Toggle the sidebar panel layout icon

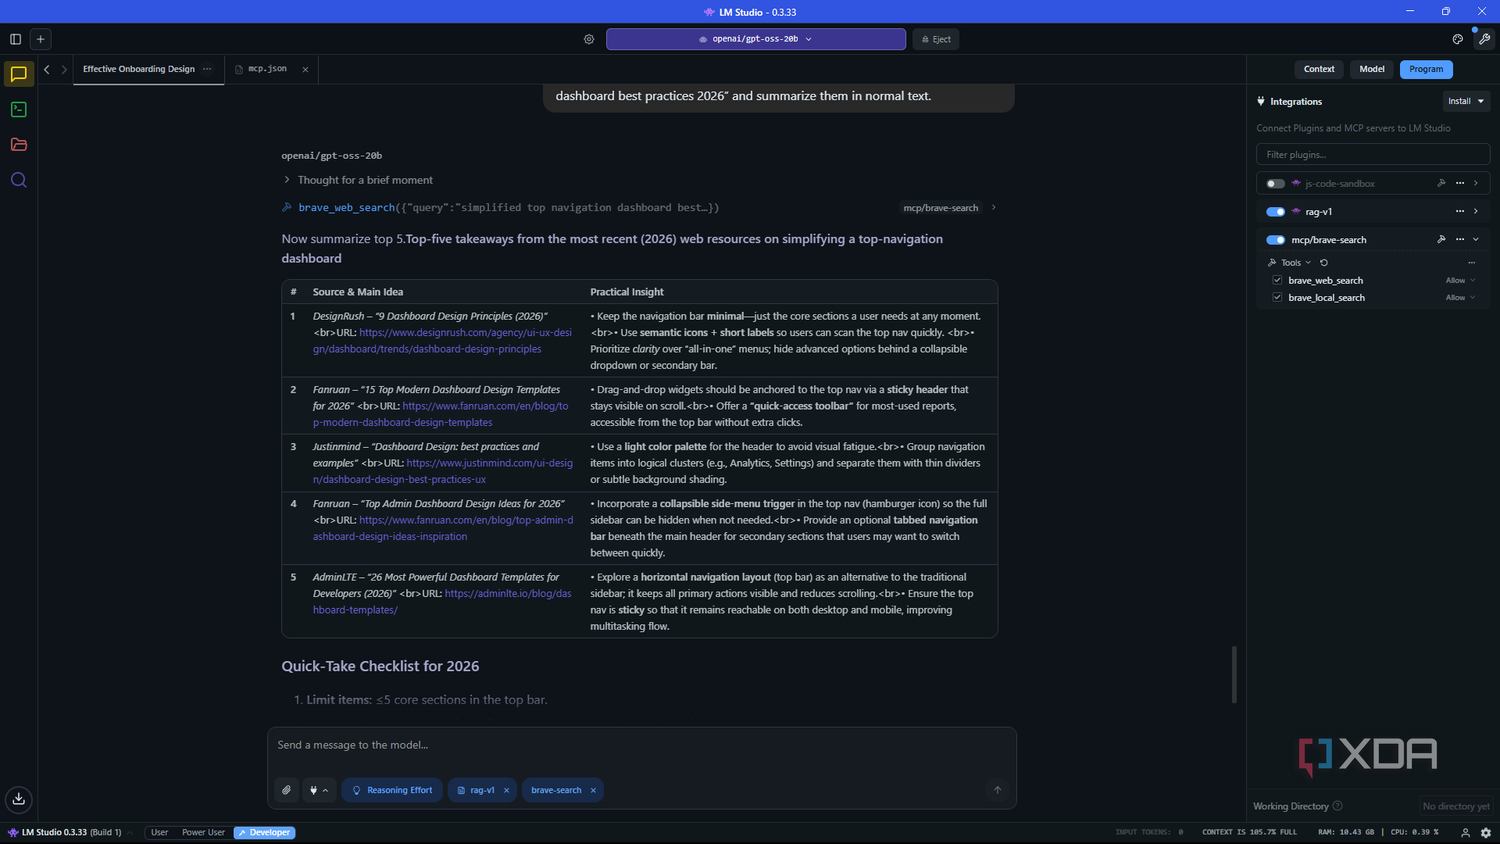coord(15,39)
